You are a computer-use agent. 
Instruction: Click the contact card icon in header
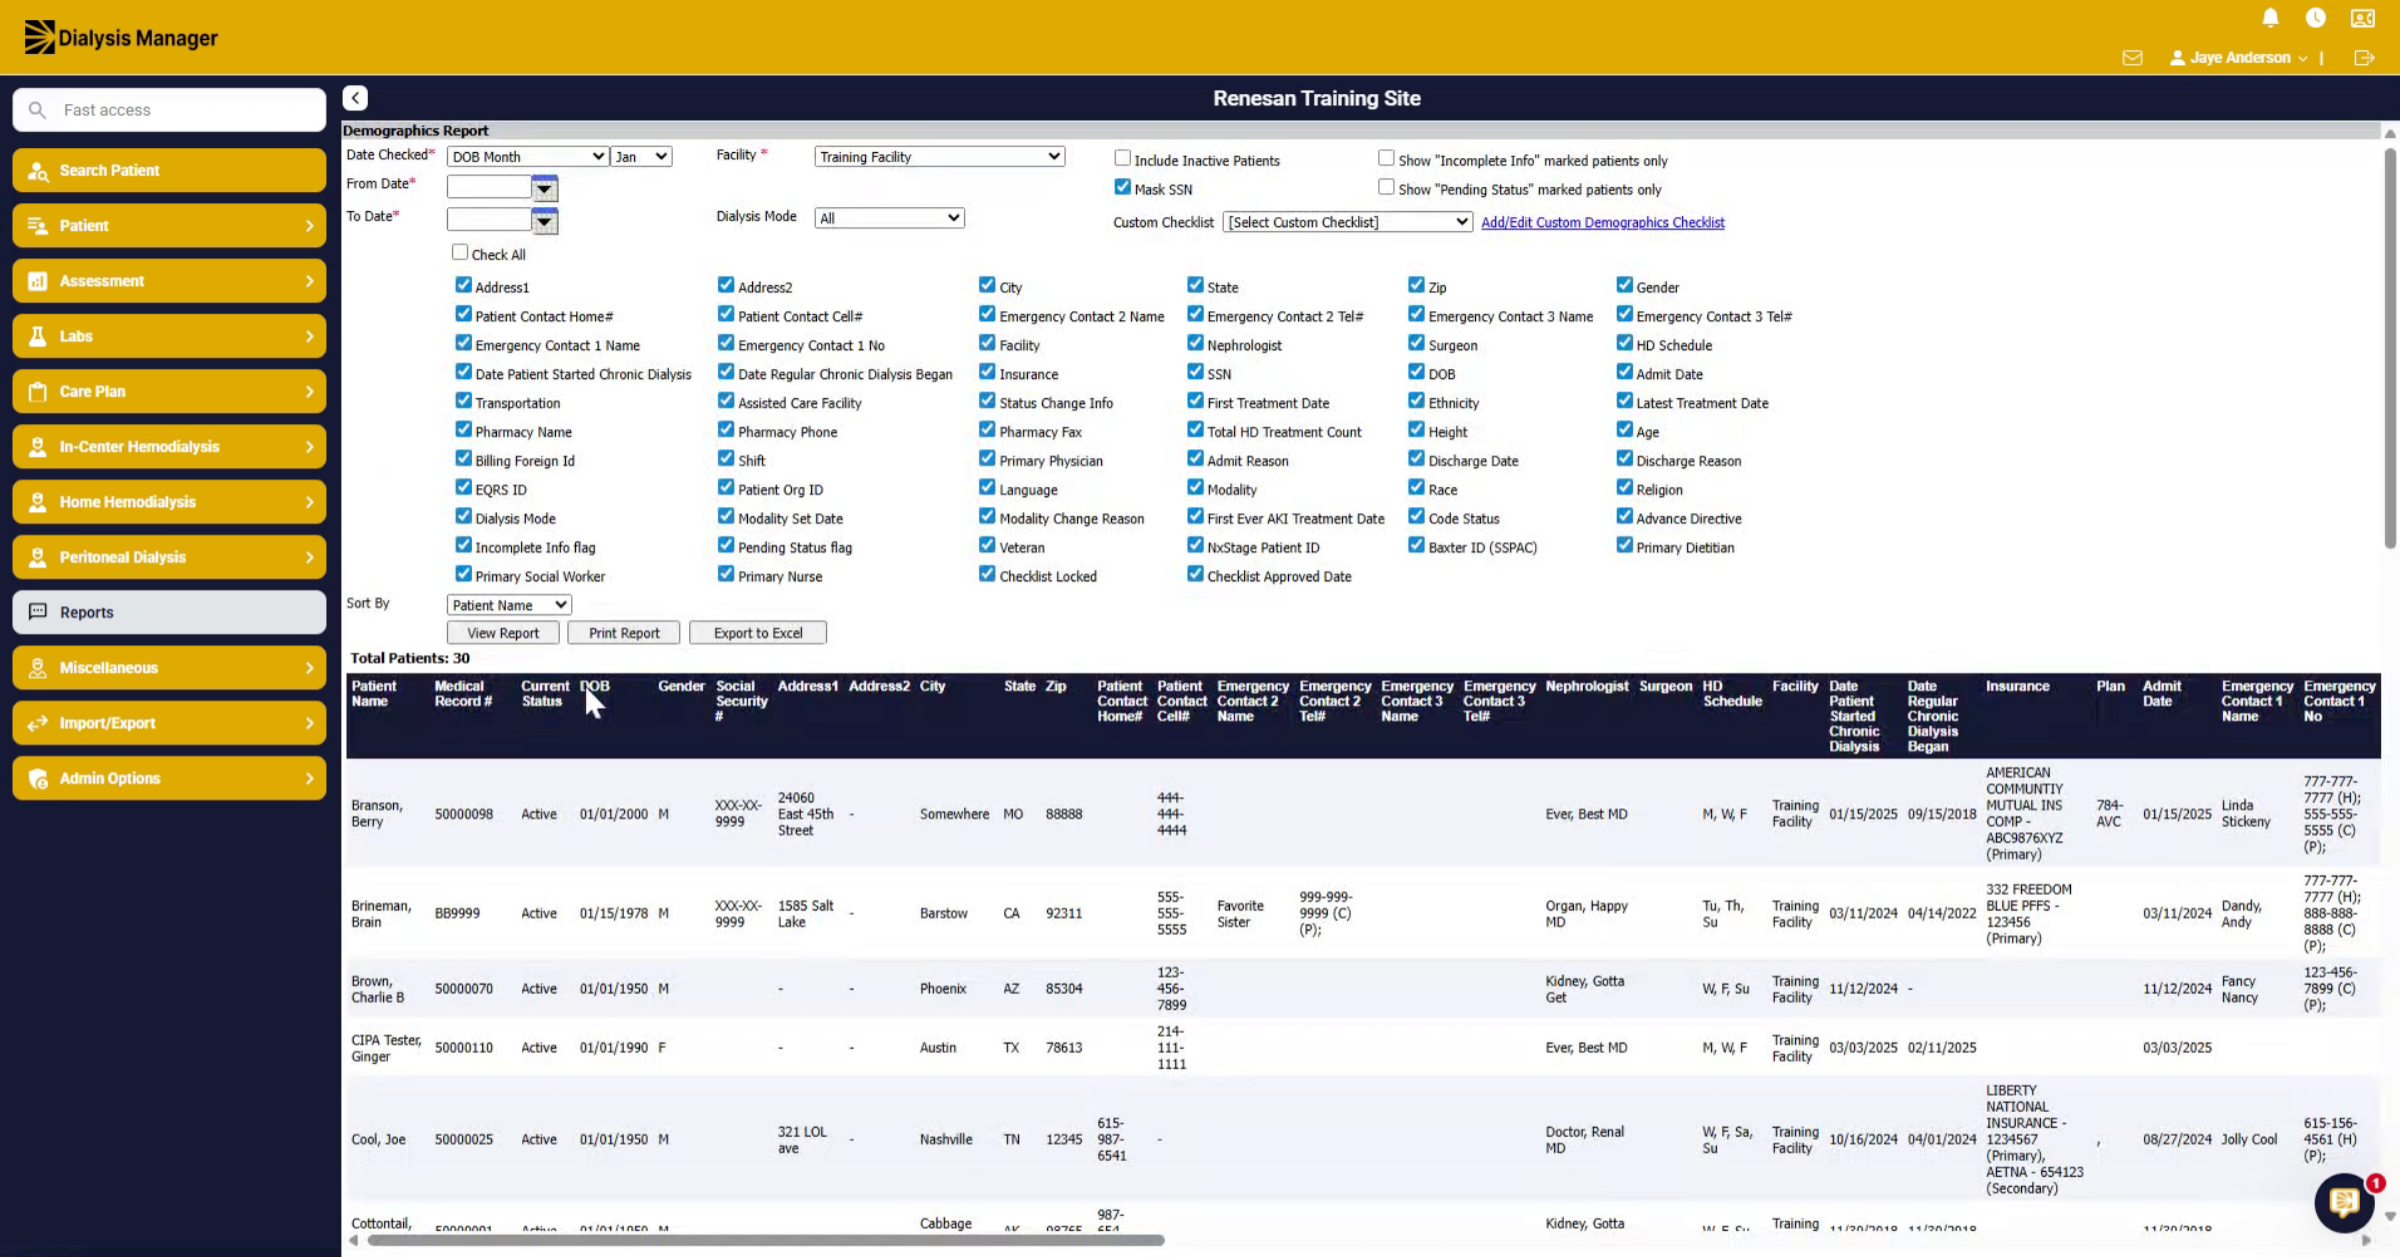coord(2363,18)
